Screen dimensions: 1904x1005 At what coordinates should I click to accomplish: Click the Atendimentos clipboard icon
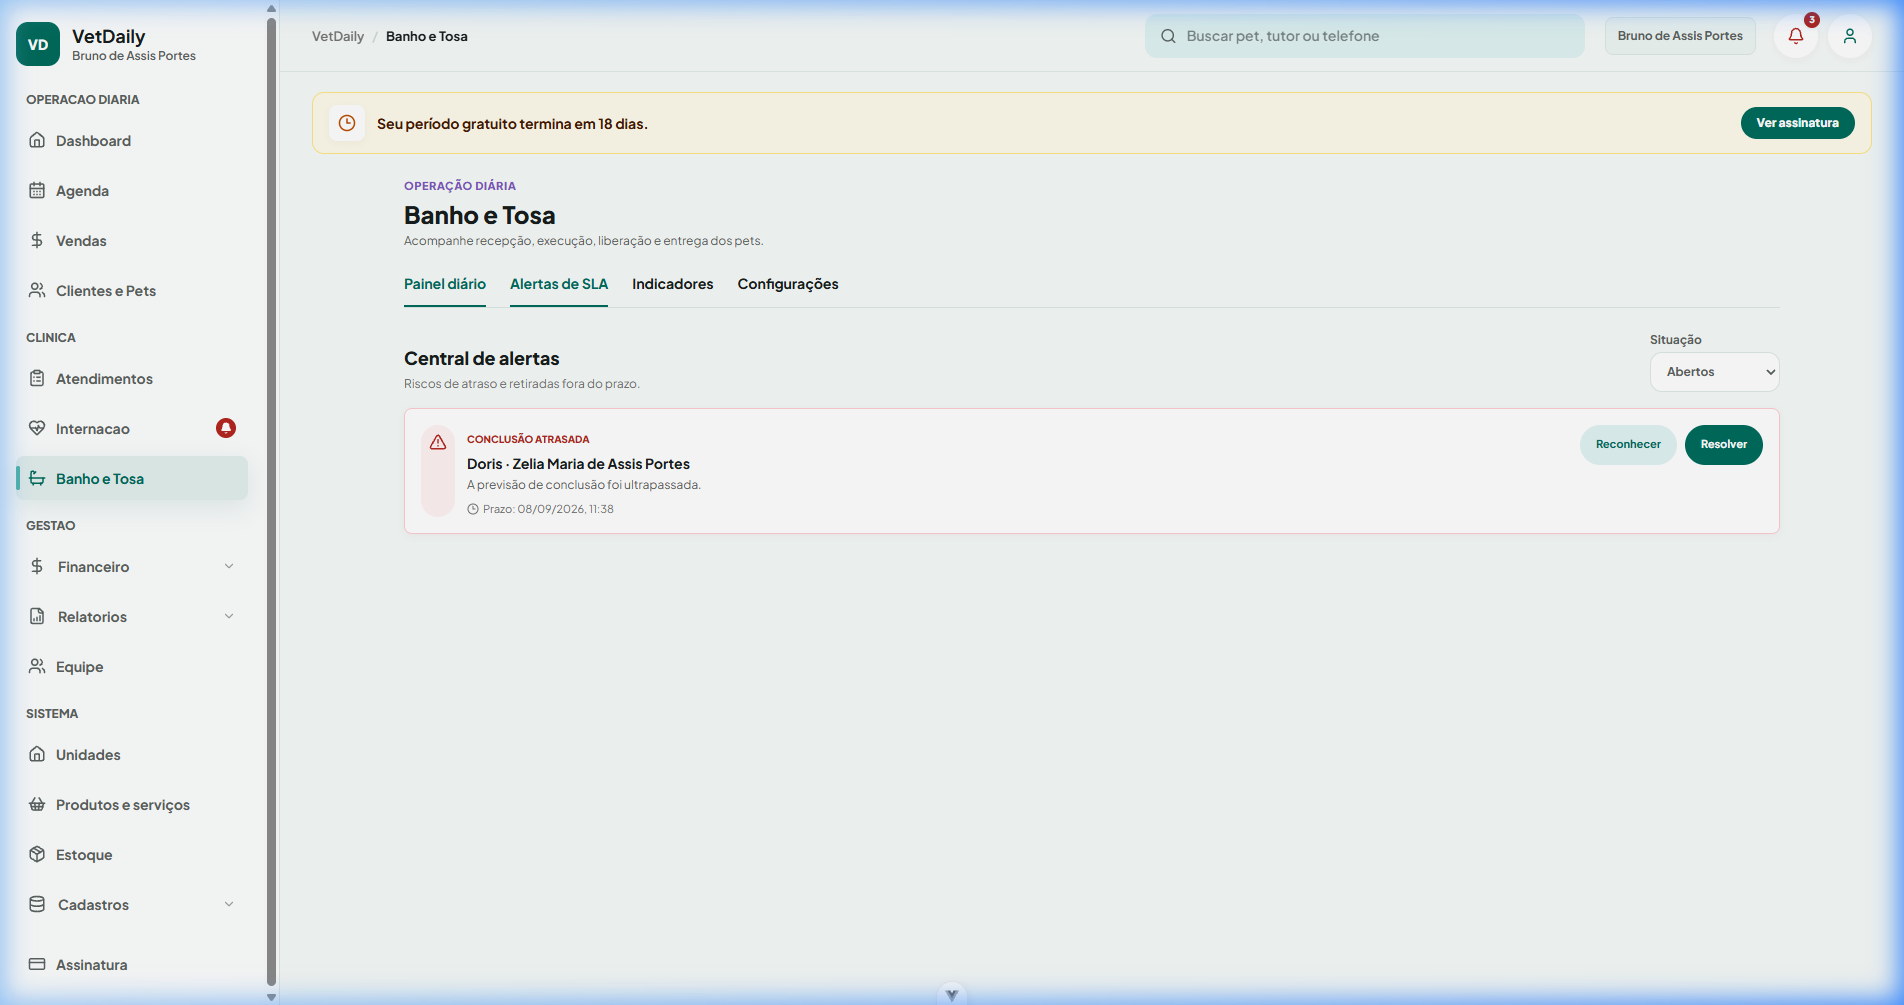tap(37, 378)
